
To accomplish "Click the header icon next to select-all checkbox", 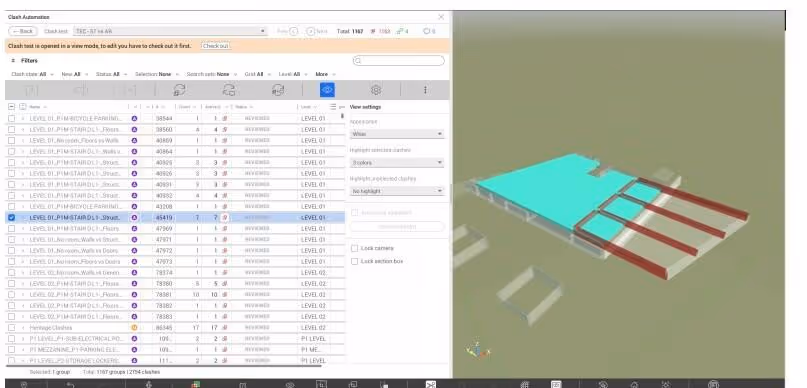I will point(23,107).
